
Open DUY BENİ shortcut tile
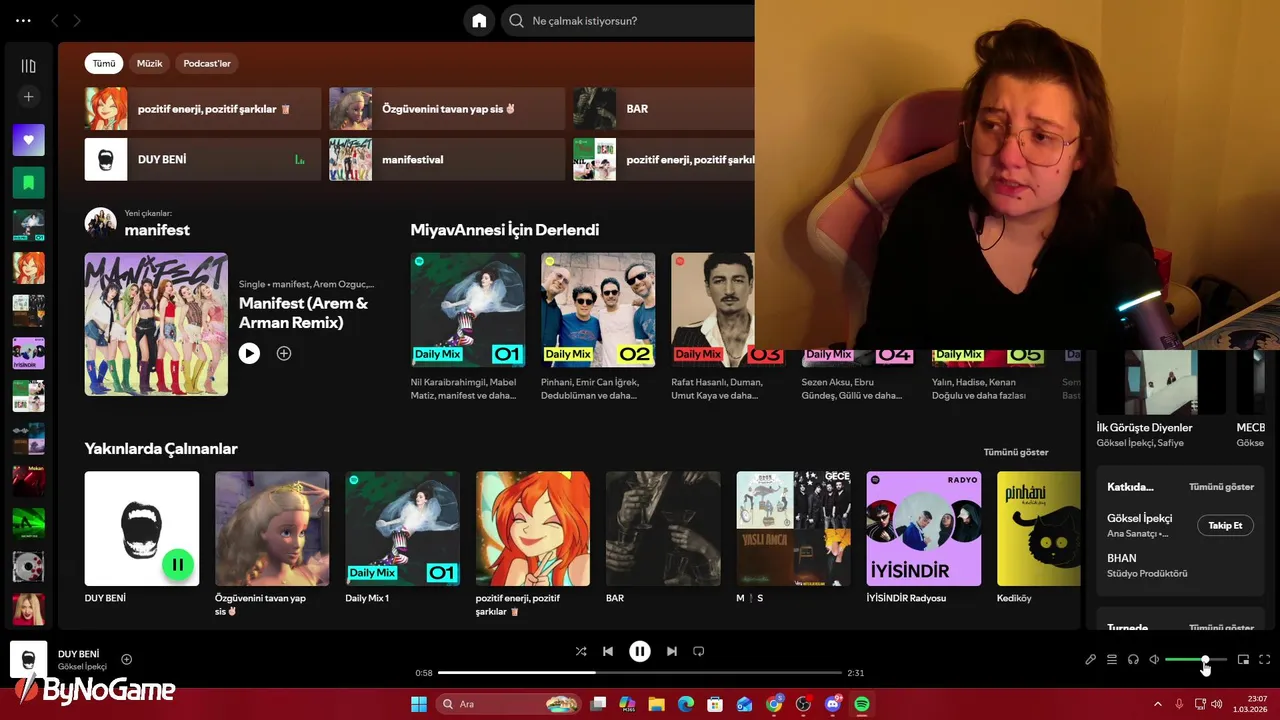point(203,159)
